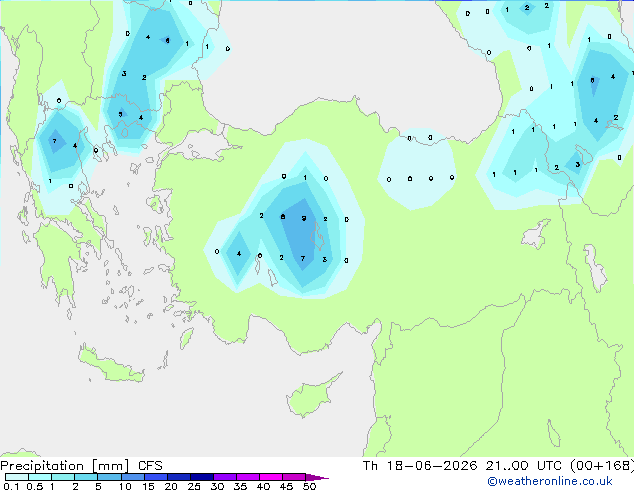Select the 35–40 mm violet legend swatch
634x490 pixels.
[248, 477]
